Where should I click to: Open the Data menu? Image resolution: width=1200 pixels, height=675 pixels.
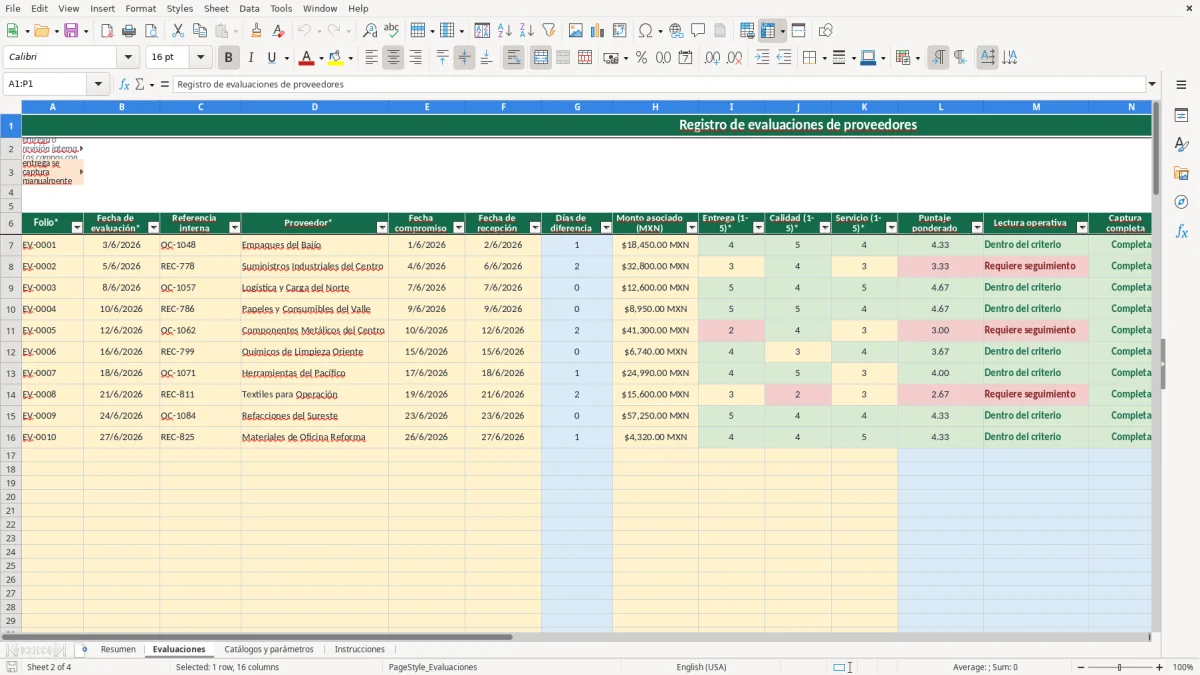249,8
